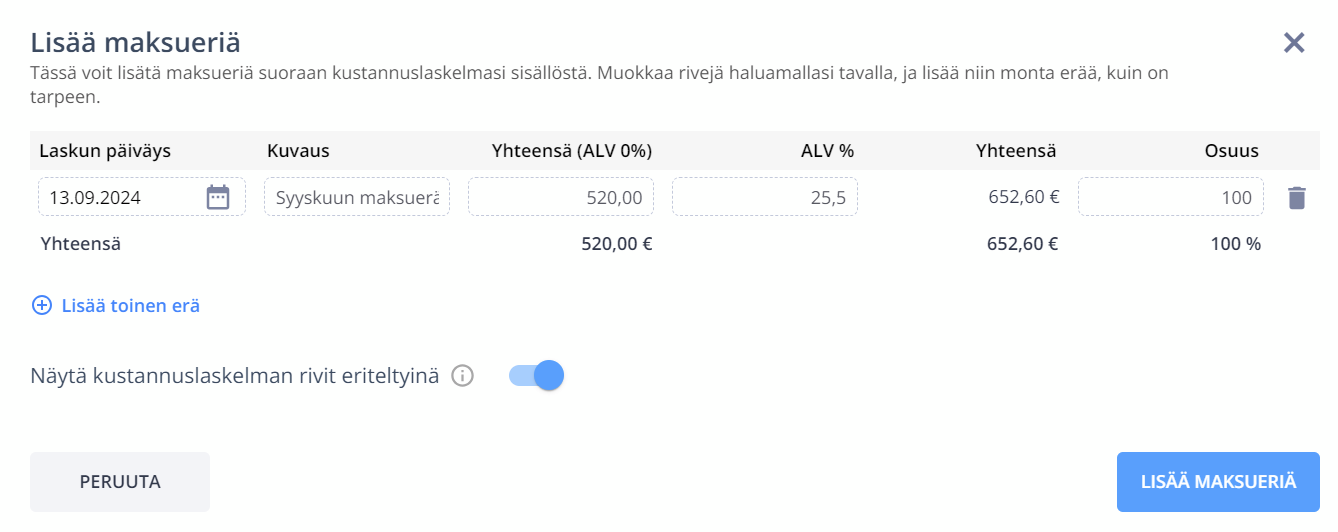The image size is (1338, 532).
Task: Toggle Näytä kustannuslaskelman rivit eriteltyinä switch
Action: [537, 375]
